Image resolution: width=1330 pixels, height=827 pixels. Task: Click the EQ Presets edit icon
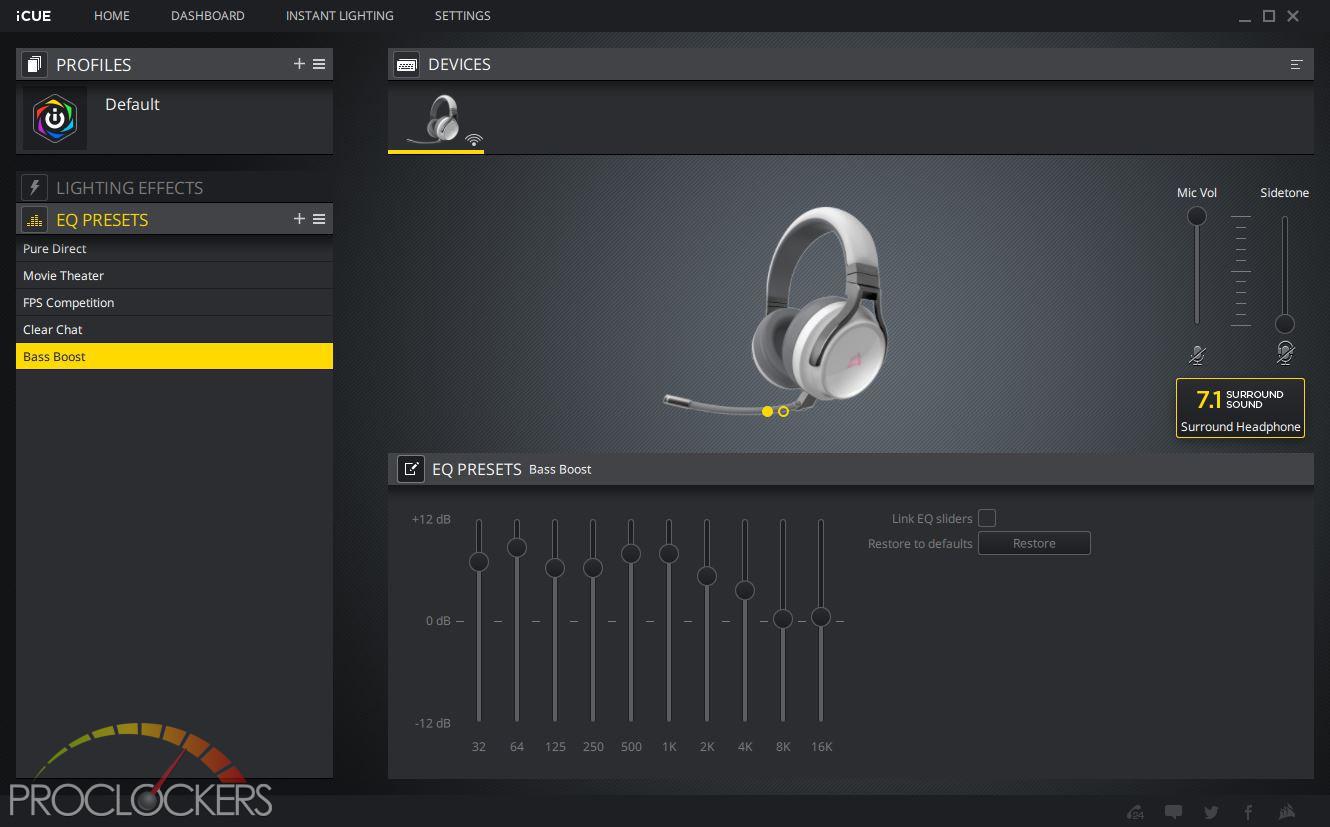pyautogui.click(x=411, y=469)
